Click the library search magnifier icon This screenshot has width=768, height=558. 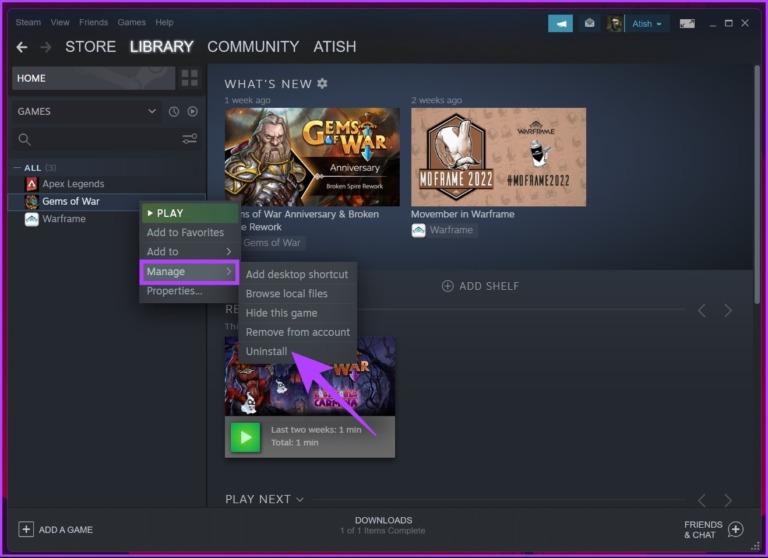coord(24,140)
